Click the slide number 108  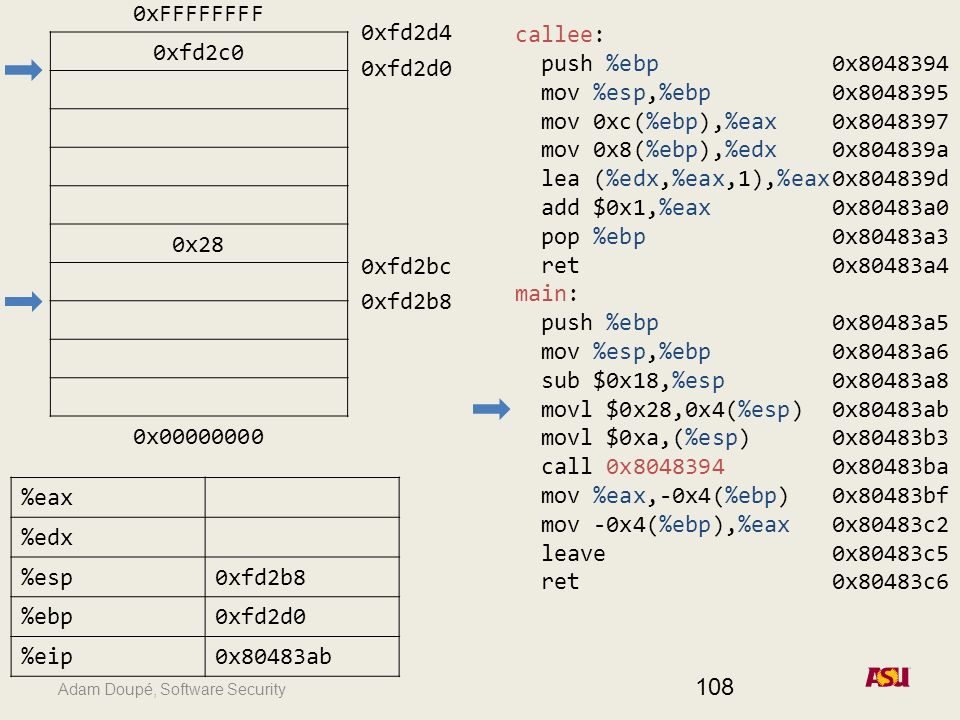[714, 687]
